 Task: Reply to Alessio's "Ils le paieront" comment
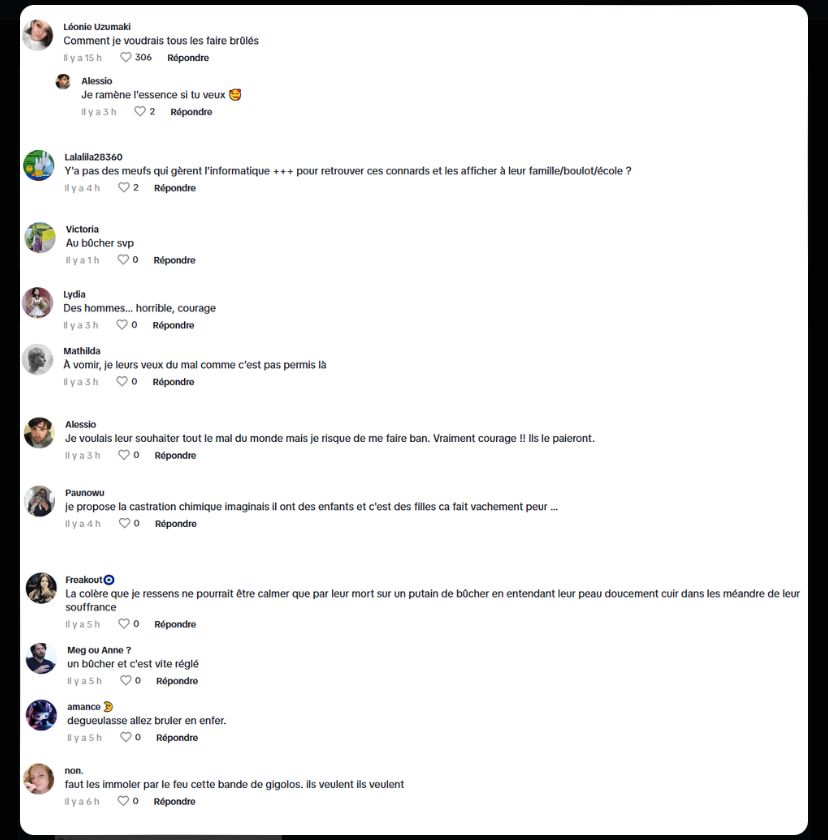(175, 455)
